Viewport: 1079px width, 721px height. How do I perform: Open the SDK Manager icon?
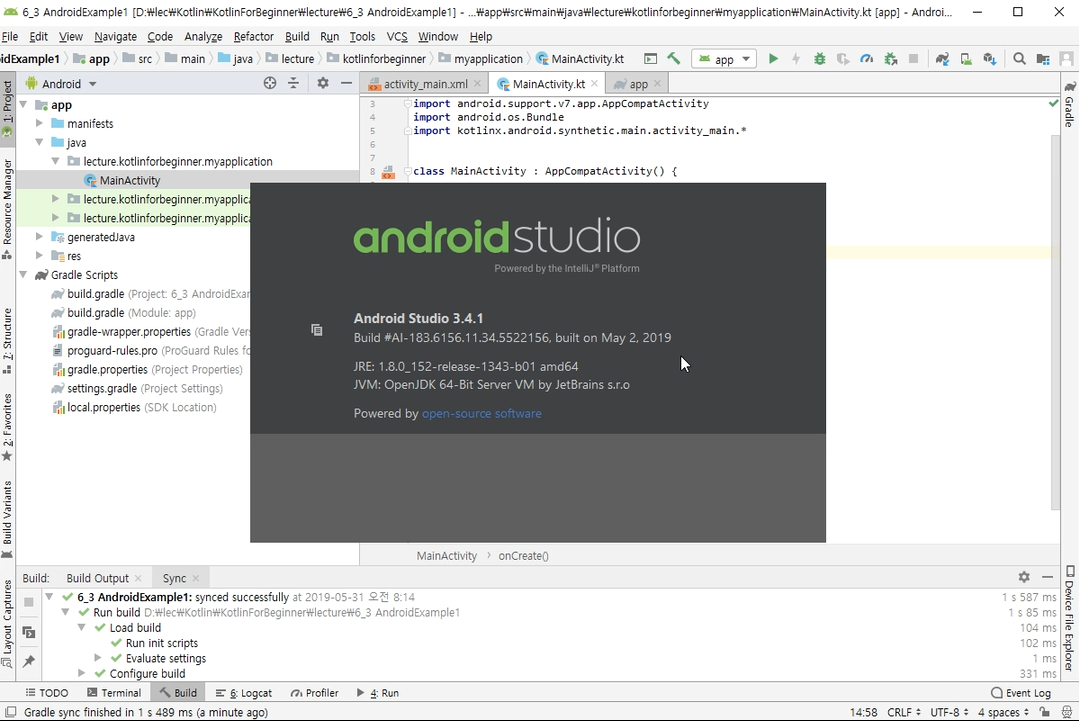tap(990, 59)
